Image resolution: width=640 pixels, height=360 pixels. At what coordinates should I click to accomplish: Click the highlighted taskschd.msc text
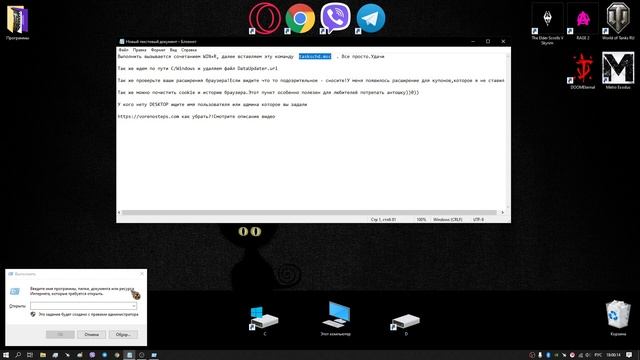315,56
